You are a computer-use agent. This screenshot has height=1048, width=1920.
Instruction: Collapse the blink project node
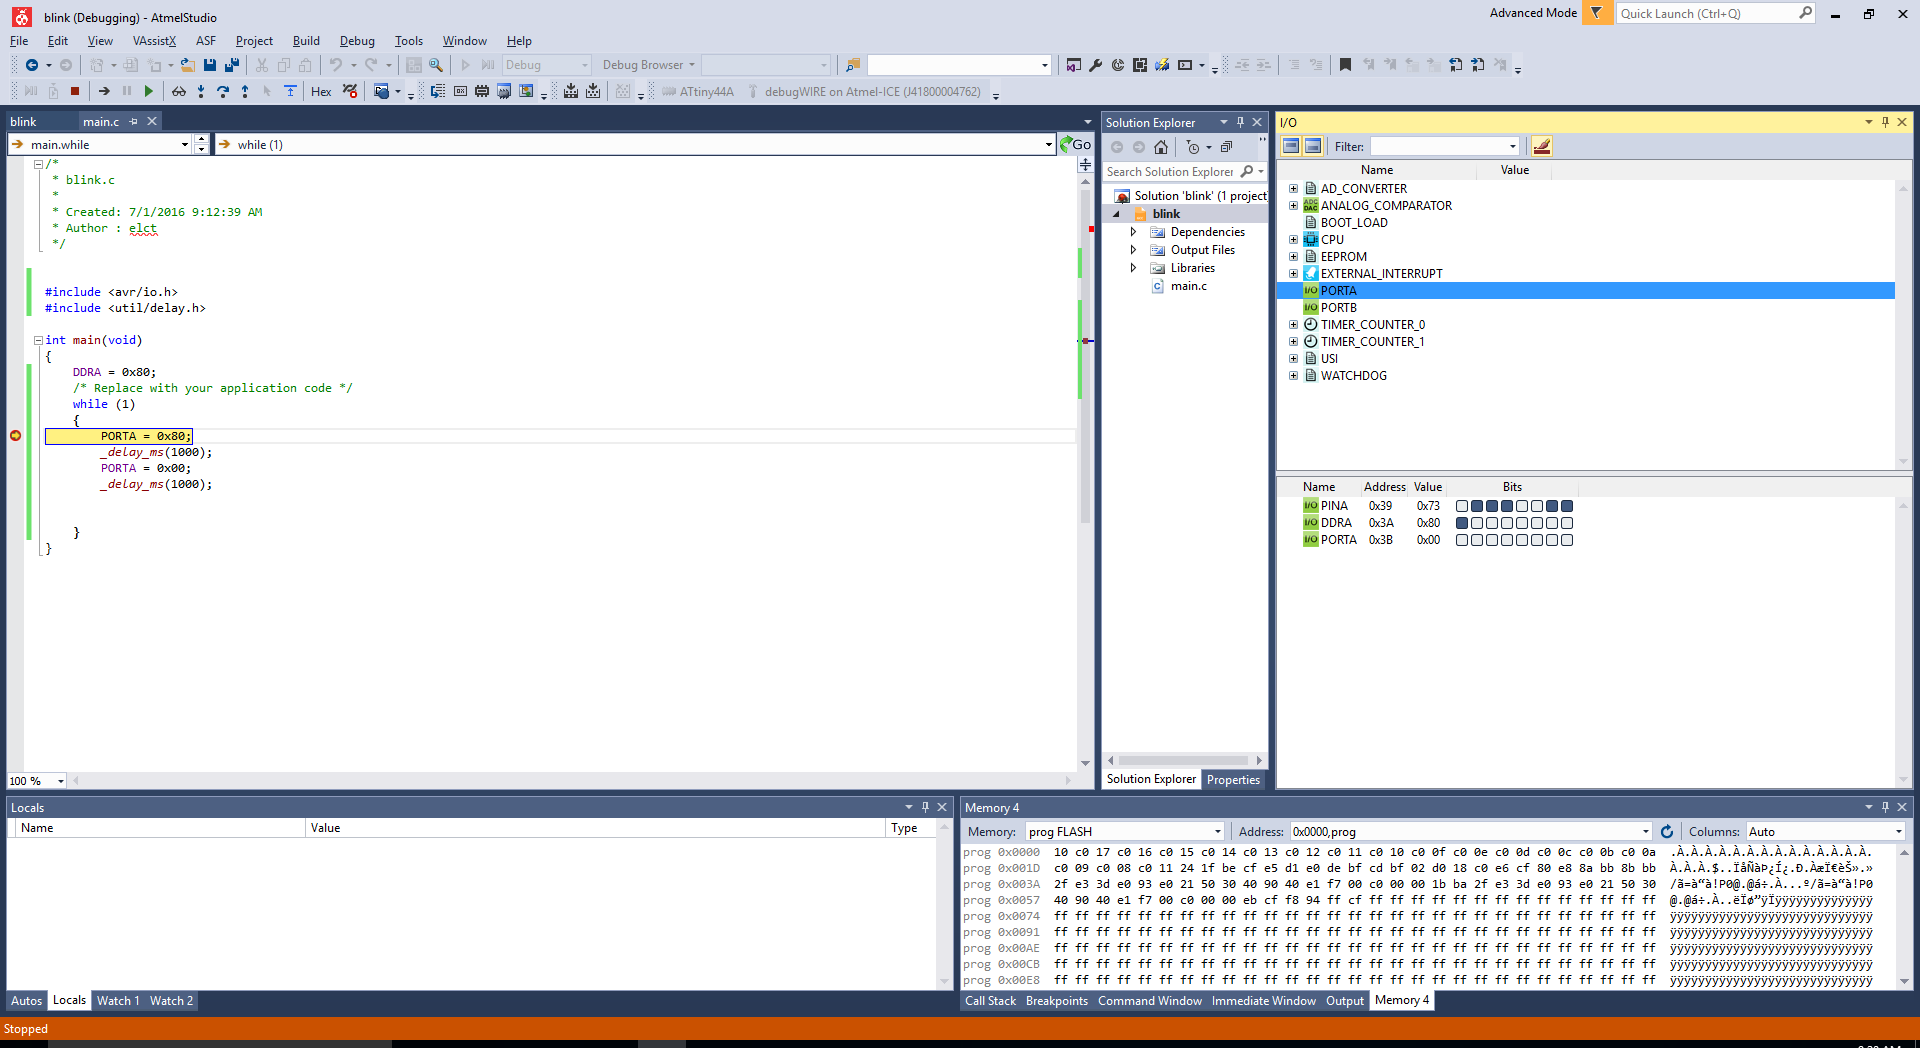click(1117, 214)
